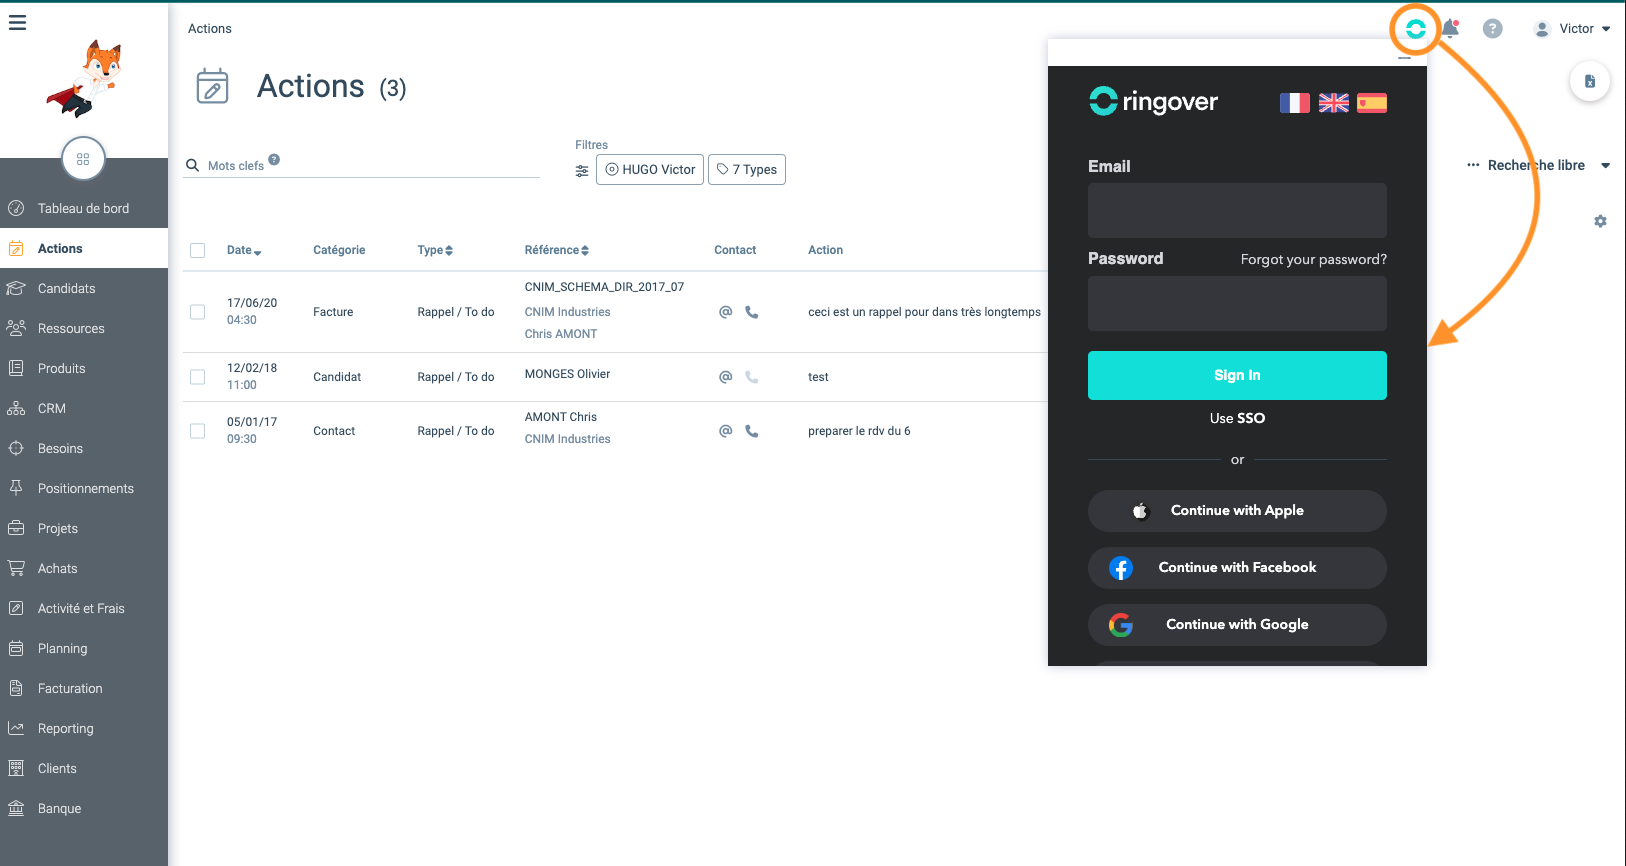Sort the table by Date column
This screenshot has width=1626, height=866.
pyautogui.click(x=243, y=250)
